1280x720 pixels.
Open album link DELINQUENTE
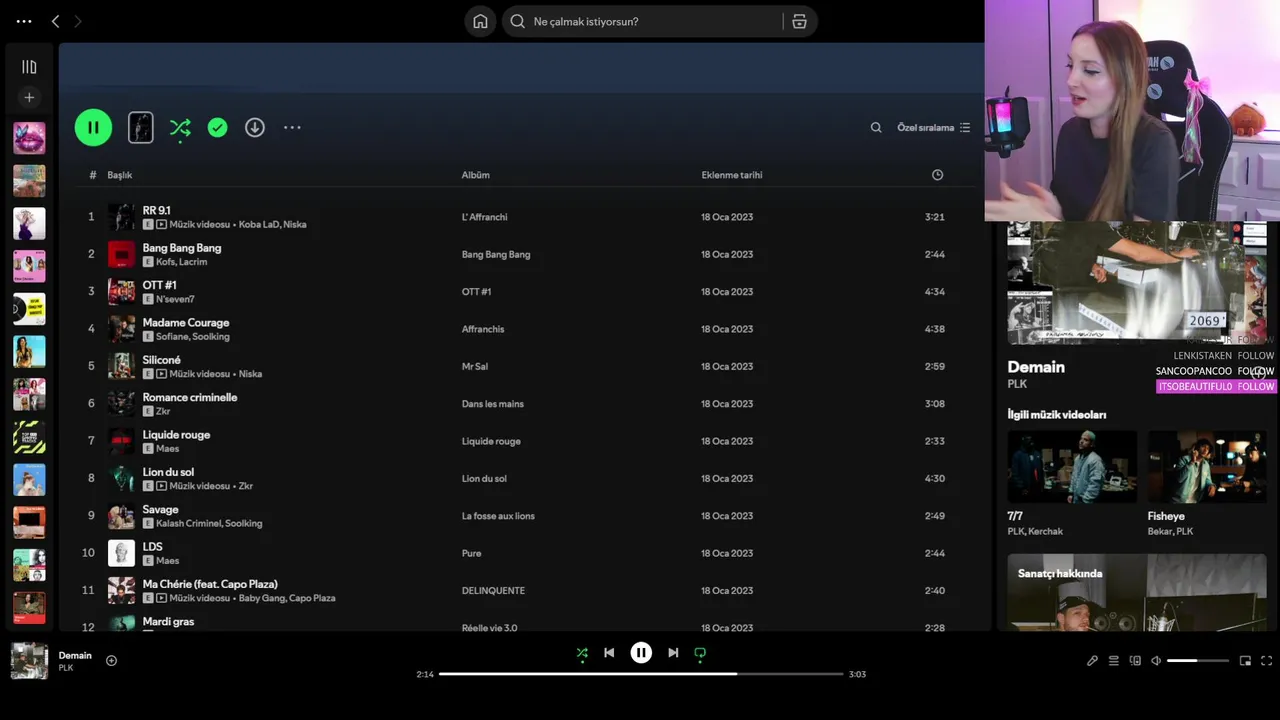(493, 591)
